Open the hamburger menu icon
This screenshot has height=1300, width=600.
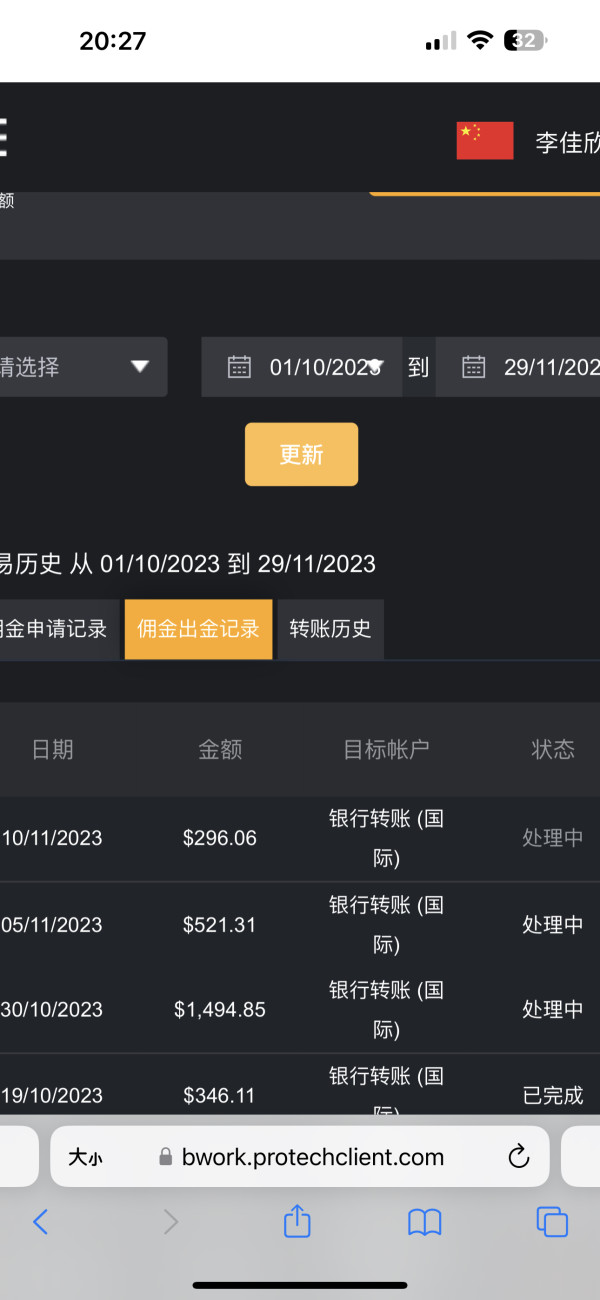pos(4,138)
